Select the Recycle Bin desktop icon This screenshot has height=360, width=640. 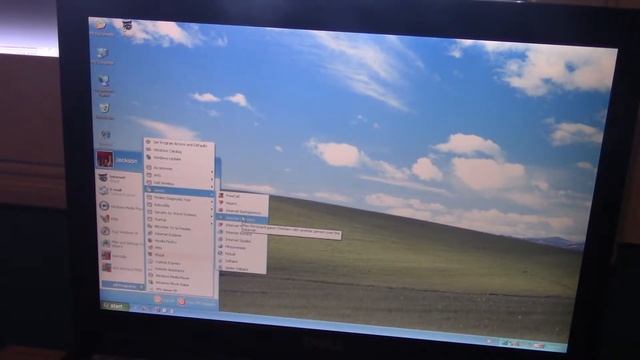pos(104,111)
